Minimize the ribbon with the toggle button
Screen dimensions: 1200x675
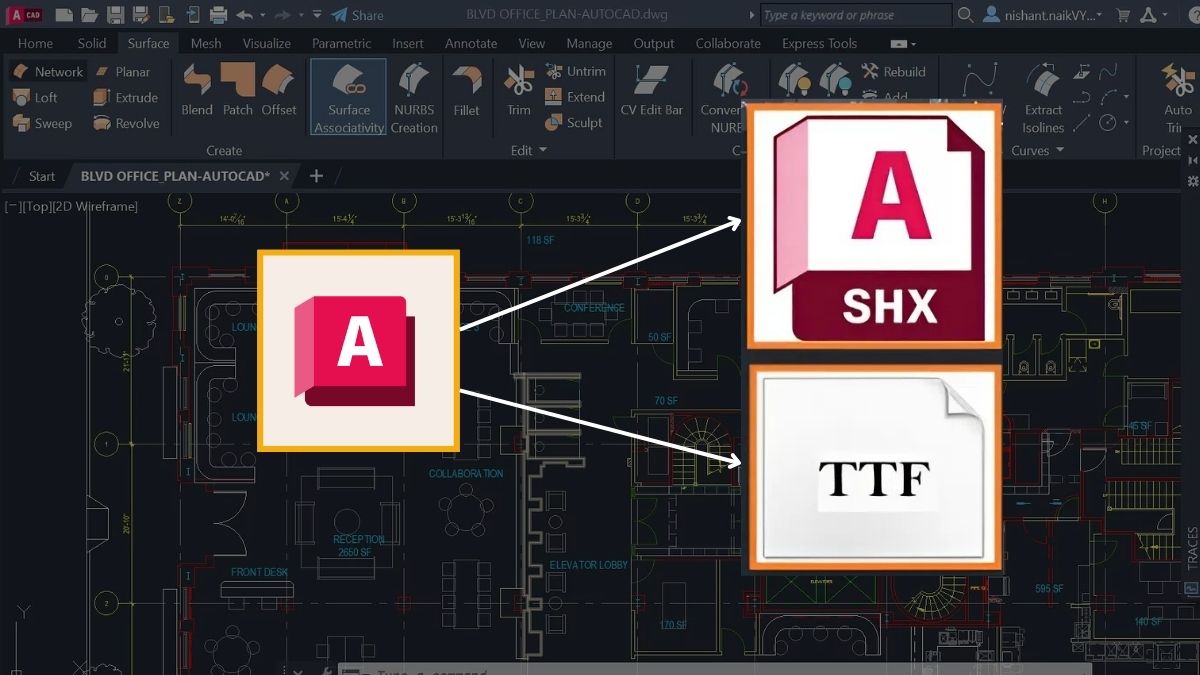(899, 44)
